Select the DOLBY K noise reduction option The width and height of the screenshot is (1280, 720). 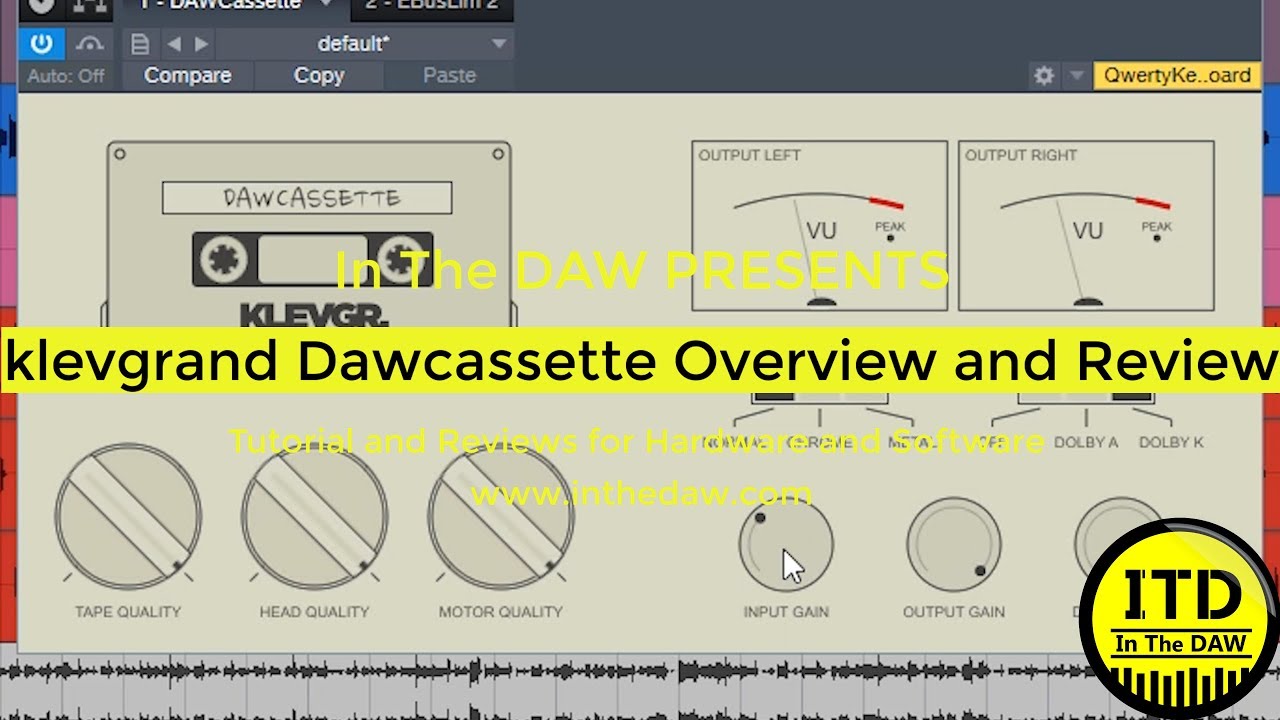click(x=1171, y=442)
